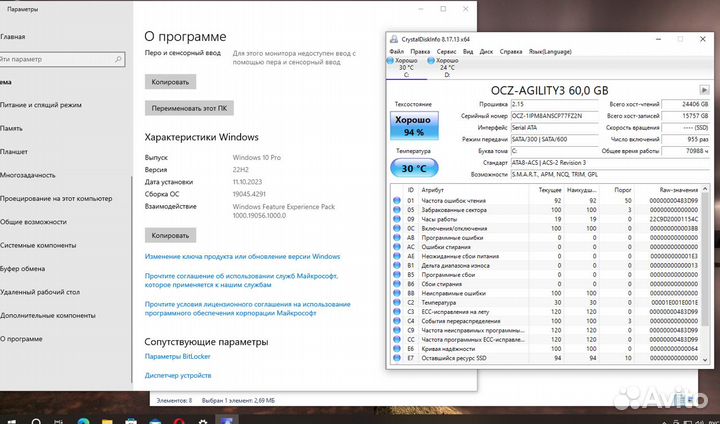Open Удаленный рабочий стол settings

coord(40,292)
